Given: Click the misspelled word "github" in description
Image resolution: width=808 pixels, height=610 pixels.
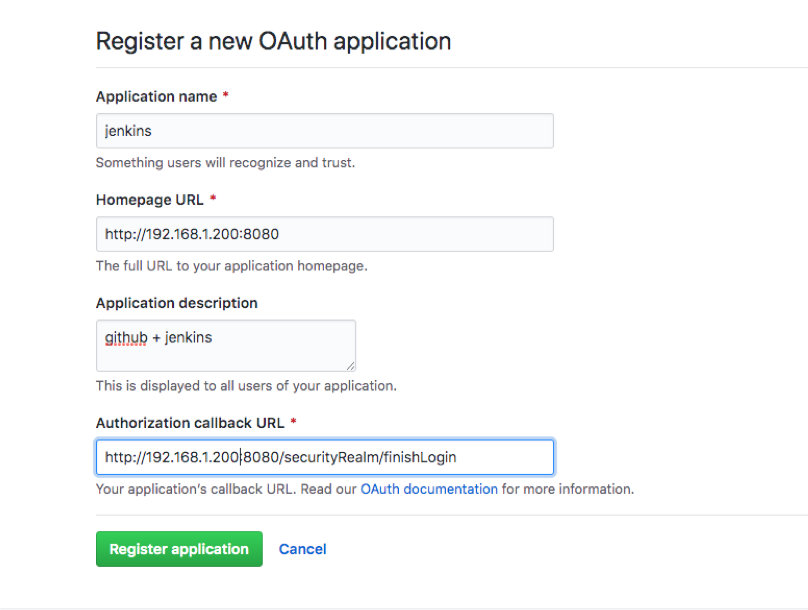Looking at the screenshot, I should tap(126, 338).
